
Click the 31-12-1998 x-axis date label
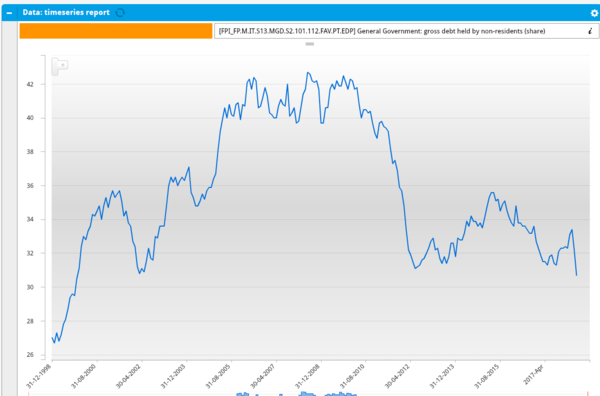[x=39, y=376]
